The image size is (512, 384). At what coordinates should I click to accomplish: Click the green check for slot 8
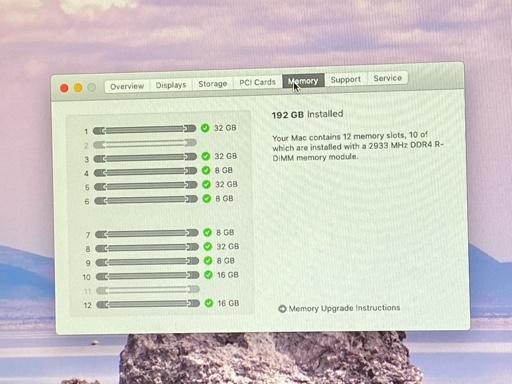pos(208,246)
